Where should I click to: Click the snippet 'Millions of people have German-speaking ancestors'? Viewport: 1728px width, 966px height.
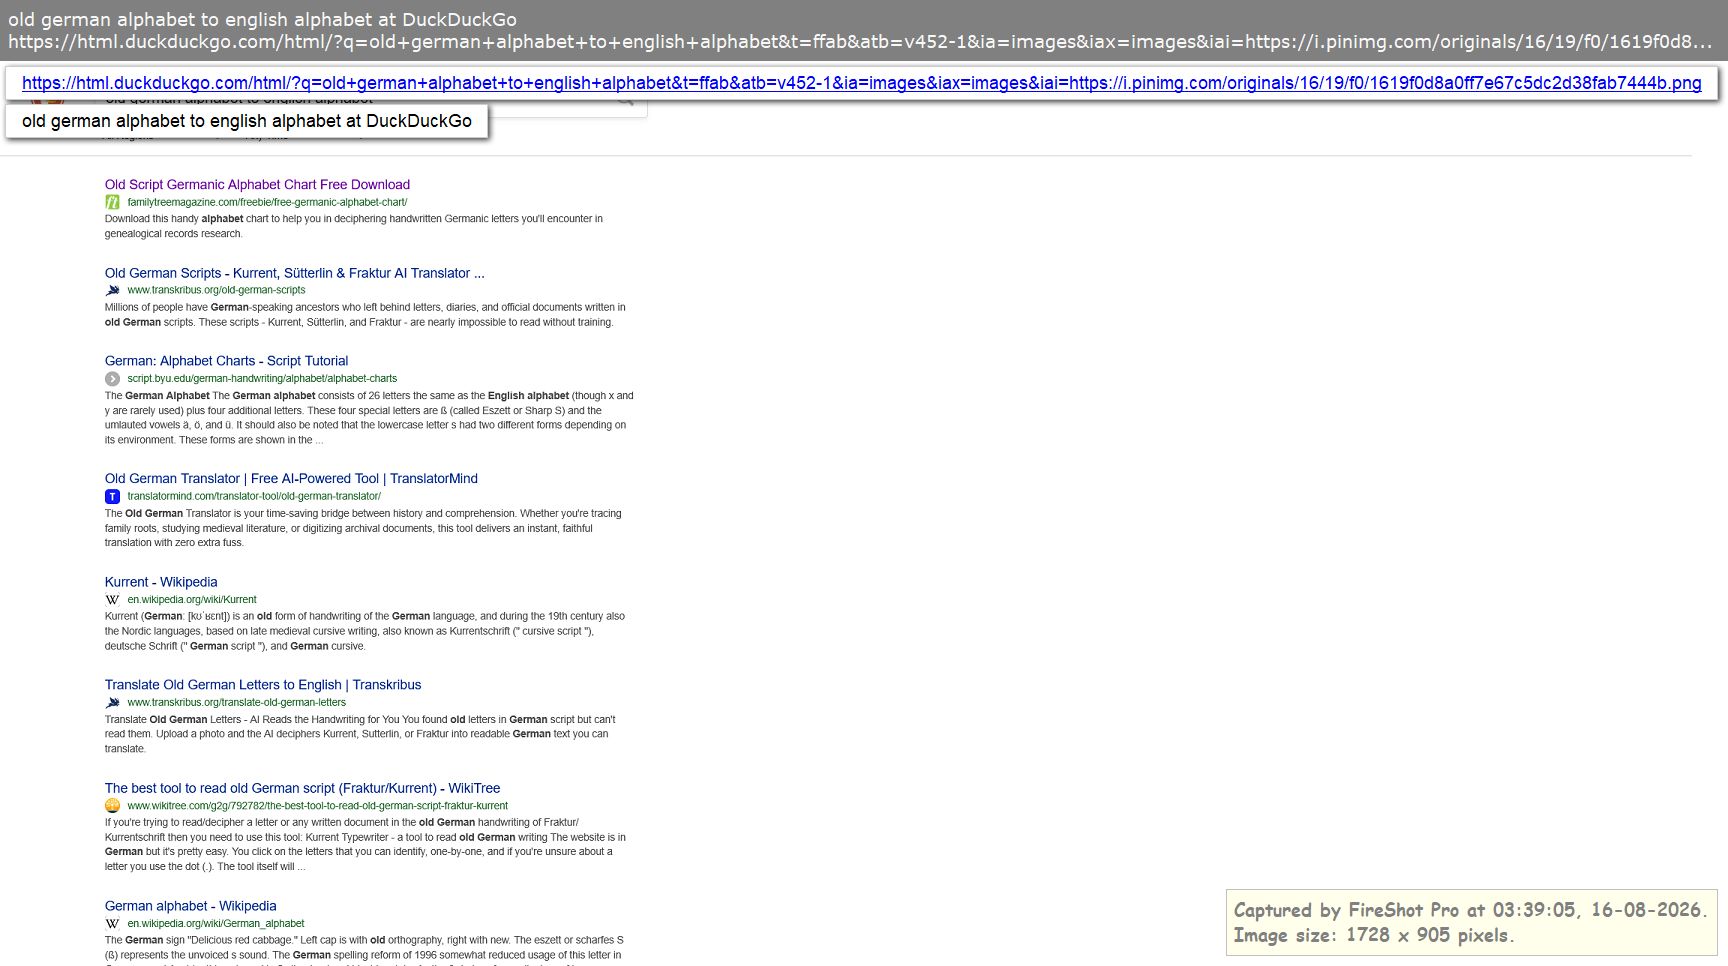[x=365, y=315]
